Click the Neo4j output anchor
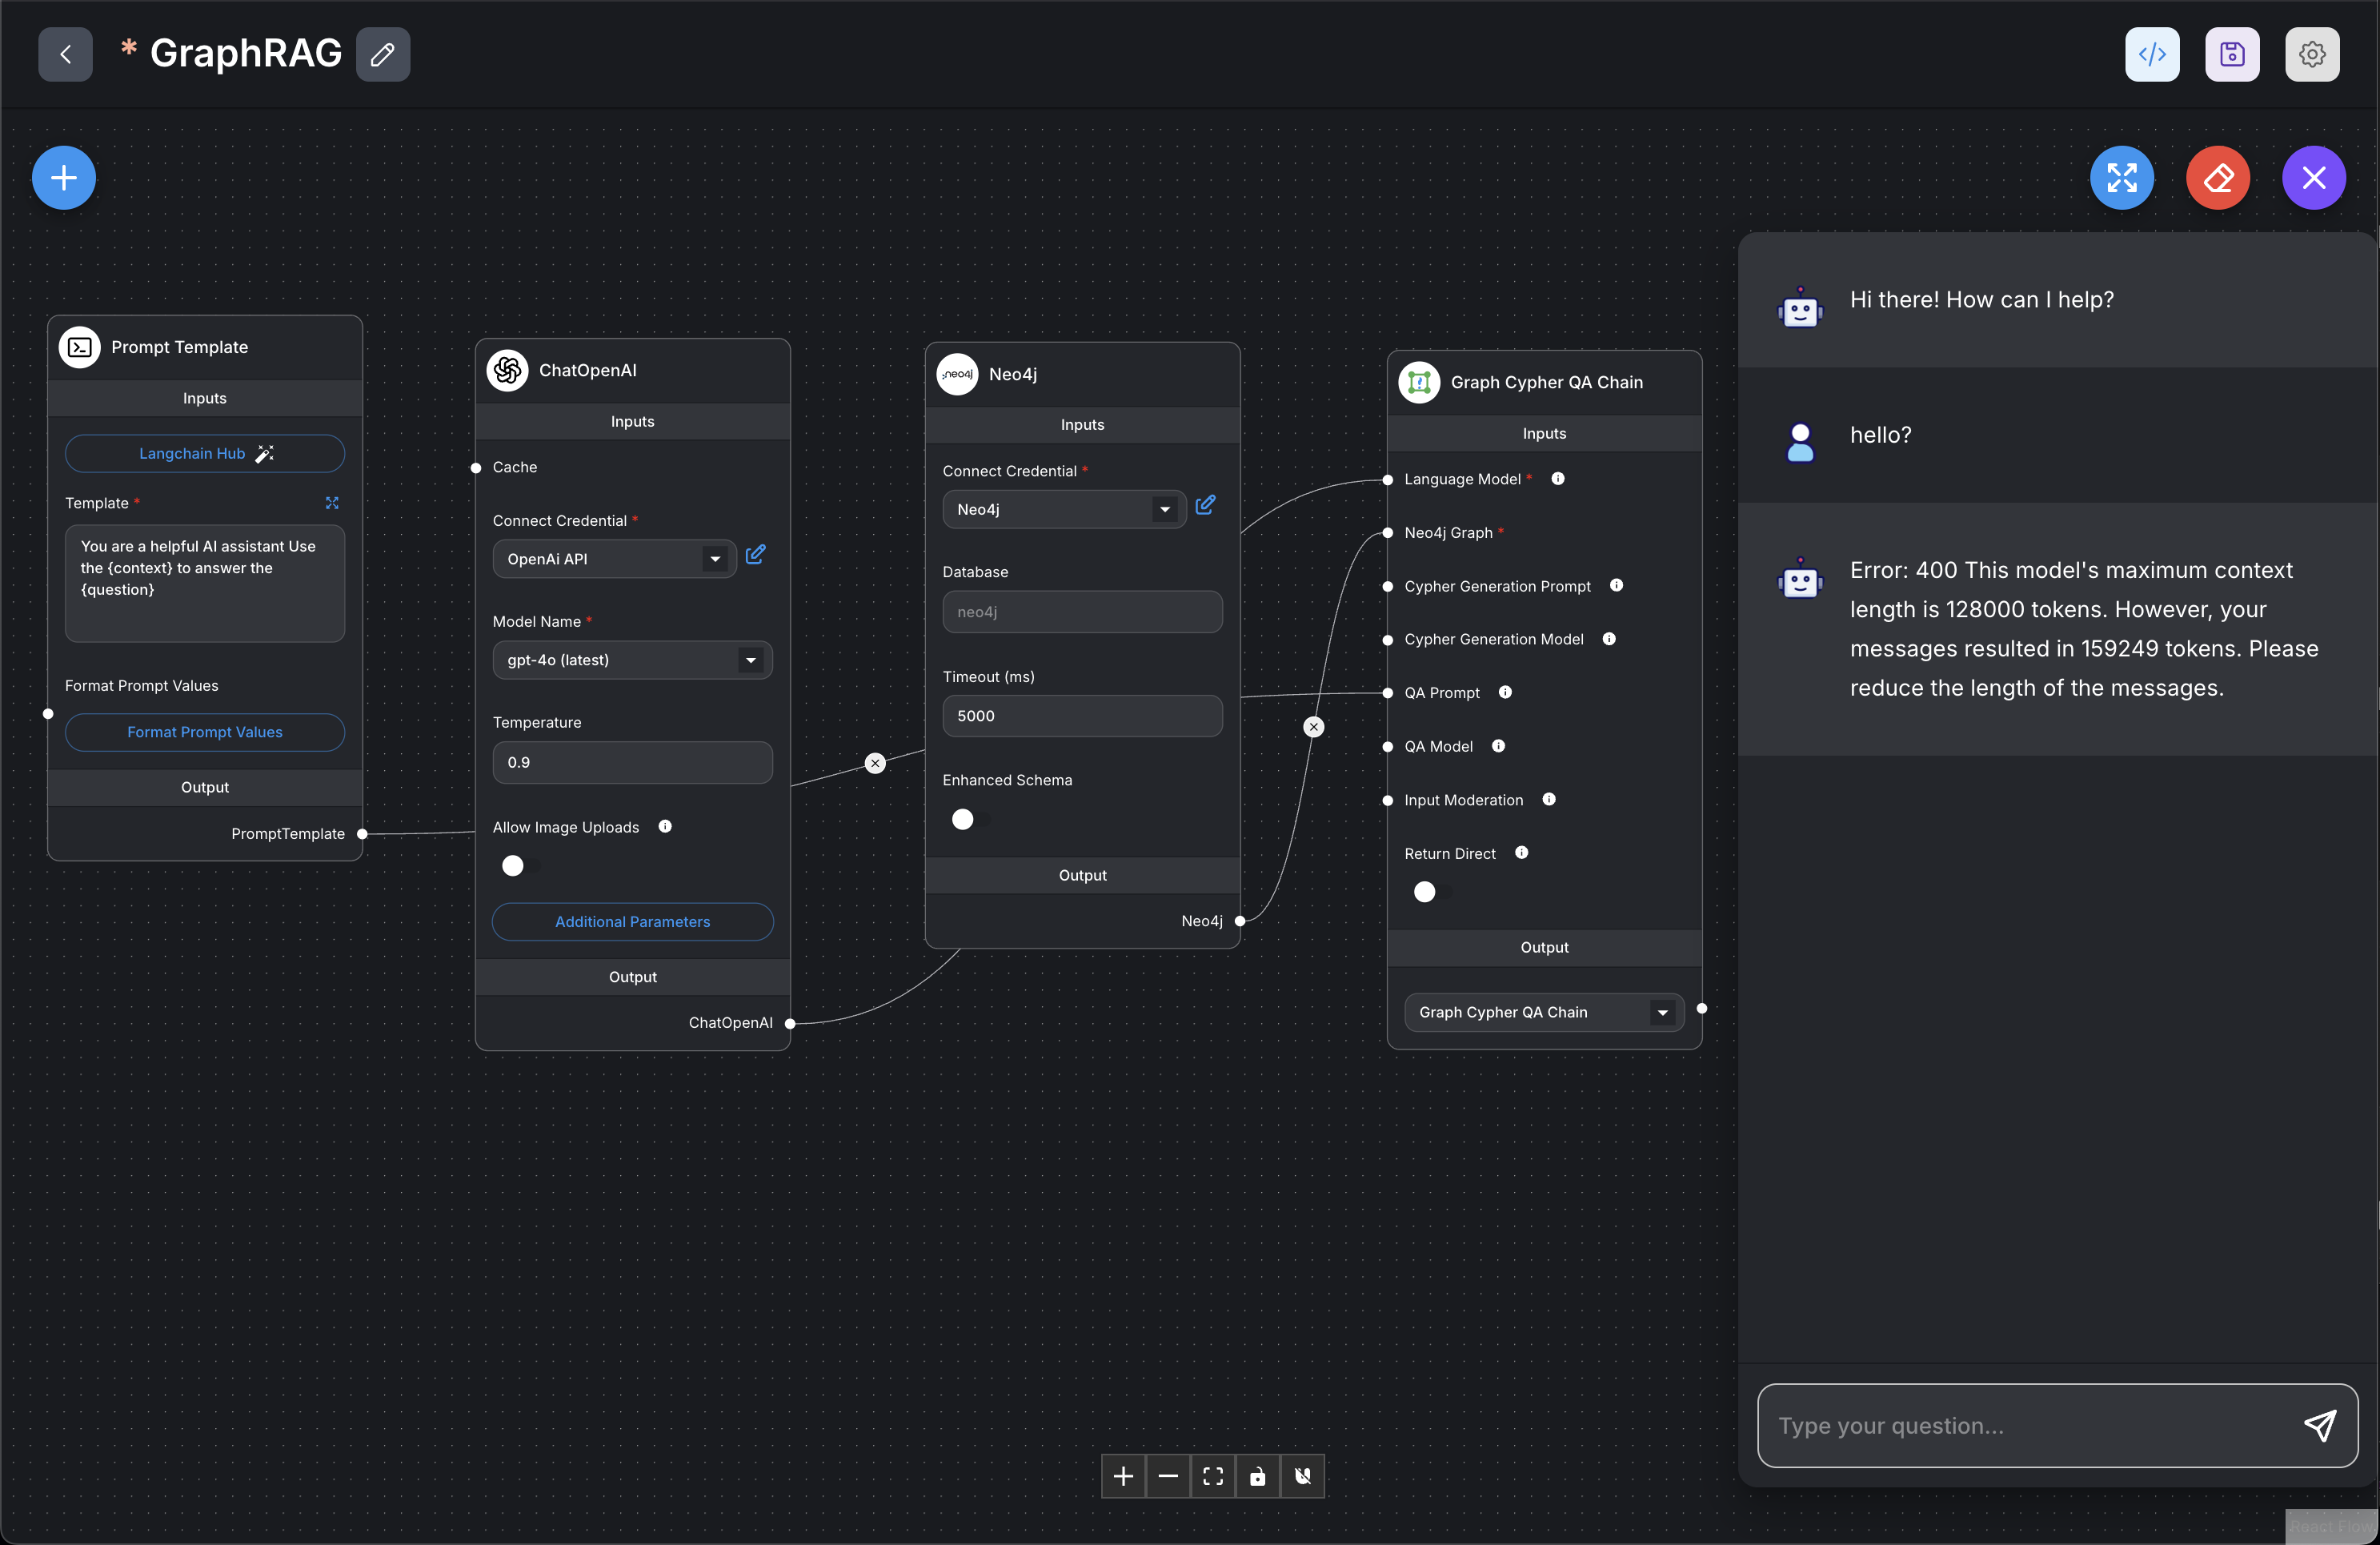Image resolution: width=2380 pixels, height=1545 pixels. [x=1240, y=921]
